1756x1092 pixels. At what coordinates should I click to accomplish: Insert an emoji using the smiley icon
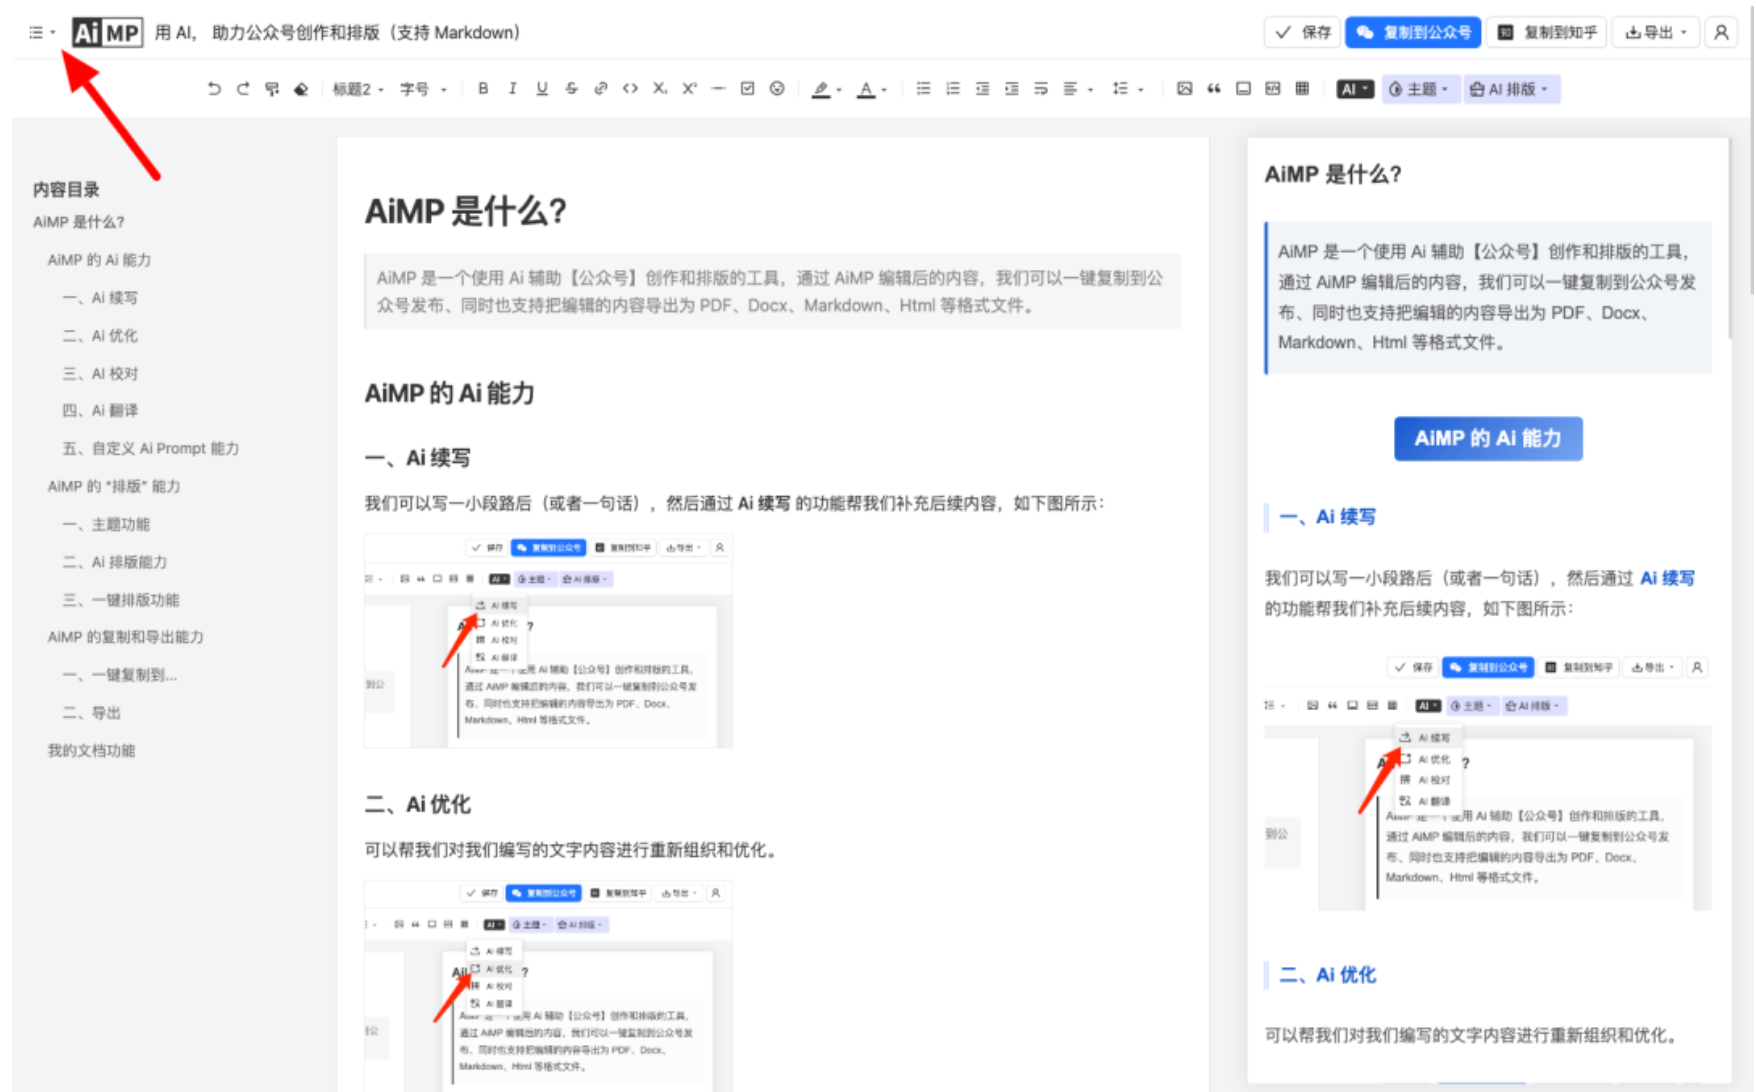pyautogui.click(x=777, y=89)
